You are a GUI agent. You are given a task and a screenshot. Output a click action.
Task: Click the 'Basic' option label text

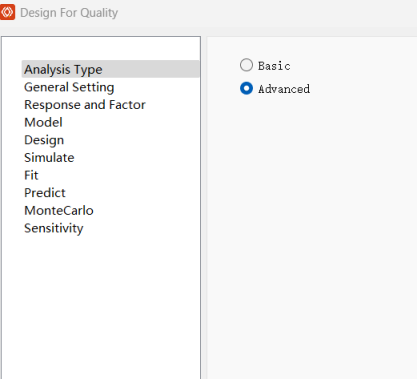pos(274,66)
